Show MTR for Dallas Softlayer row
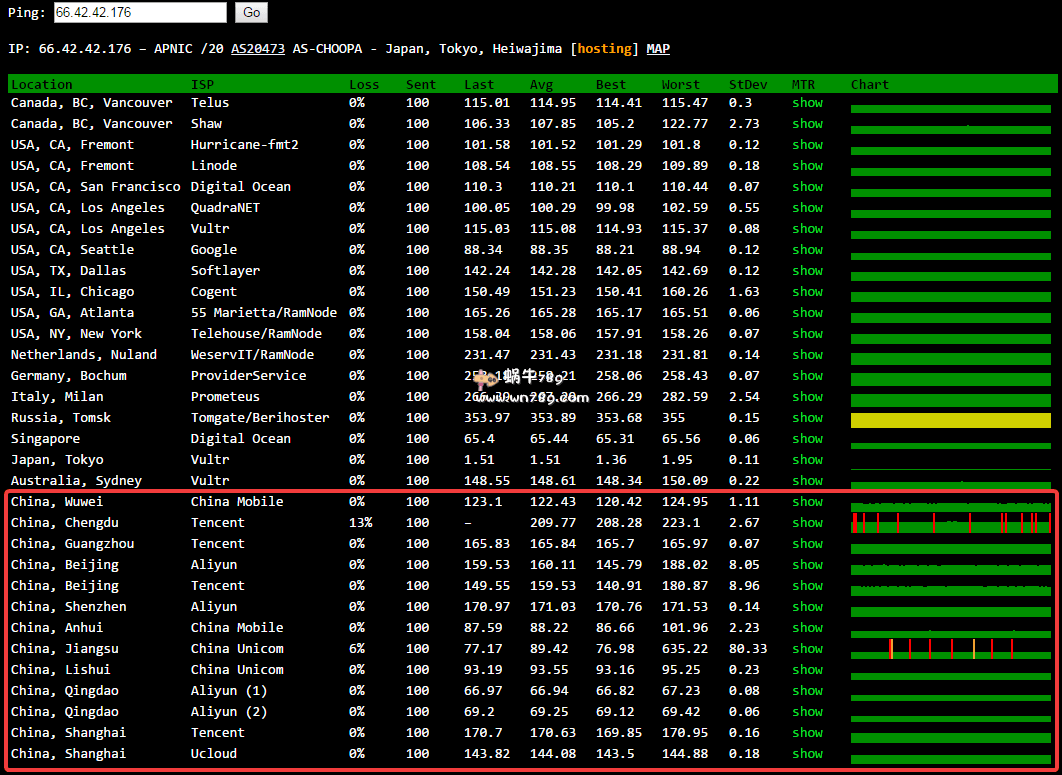This screenshot has height=775, width=1062. pyautogui.click(x=807, y=271)
